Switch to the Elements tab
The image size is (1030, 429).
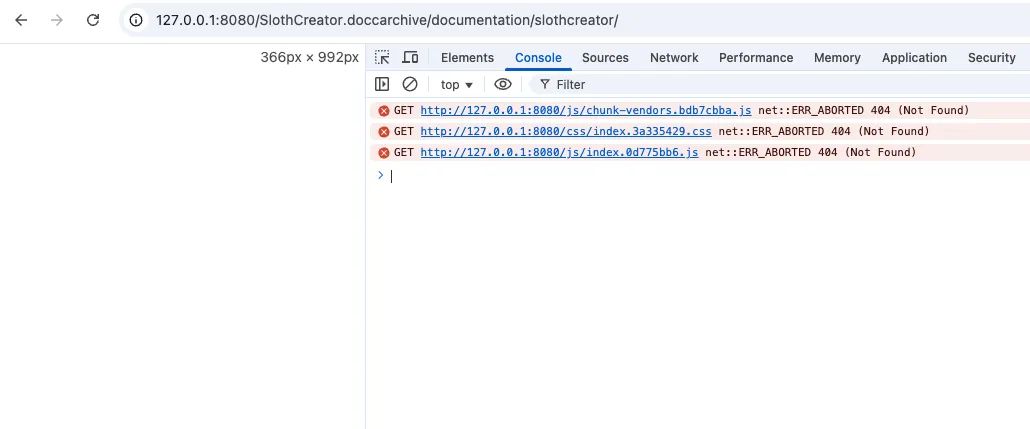(x=467, y=58)
